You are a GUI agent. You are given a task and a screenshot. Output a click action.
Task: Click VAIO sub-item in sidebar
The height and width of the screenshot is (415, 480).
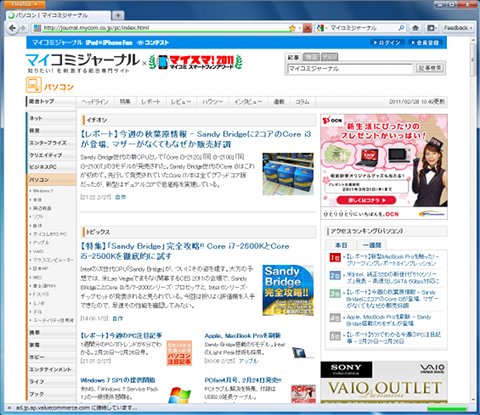38,251
